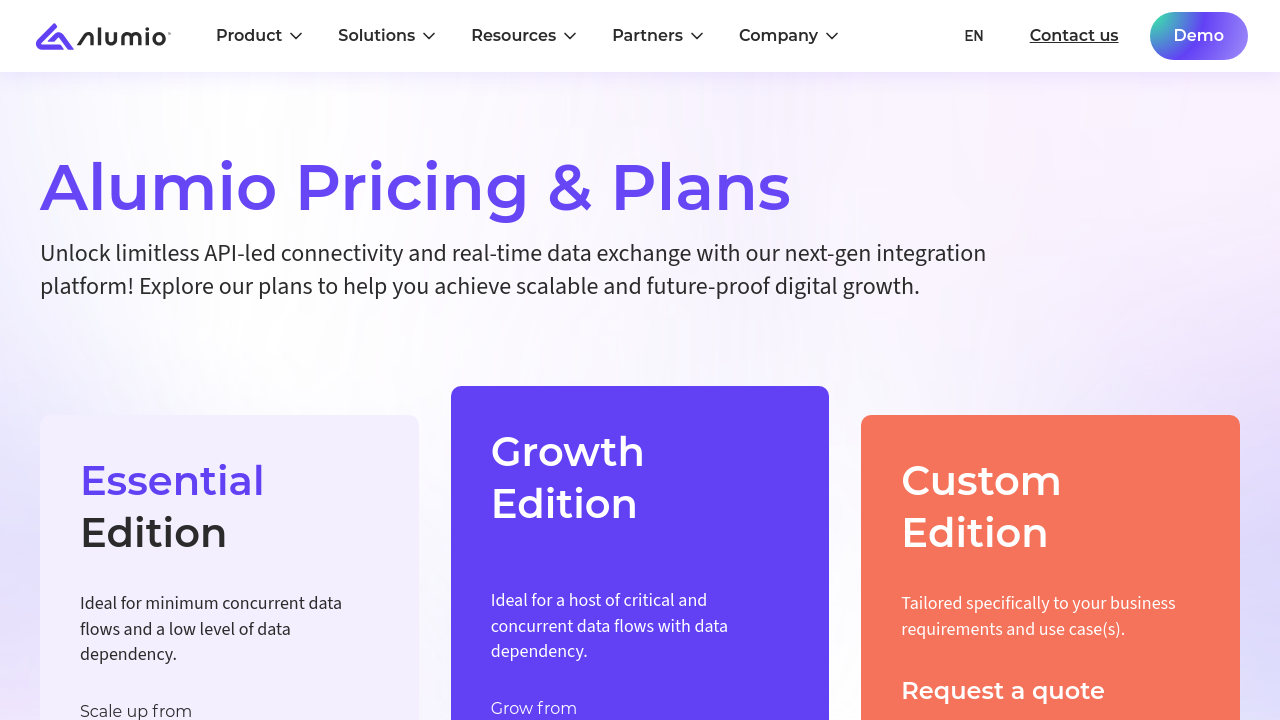Click the Alumio logo icon
Image resolution: width=1280 pixels, height=720 pixels.
pyautogui.click(x=55, y=37)
